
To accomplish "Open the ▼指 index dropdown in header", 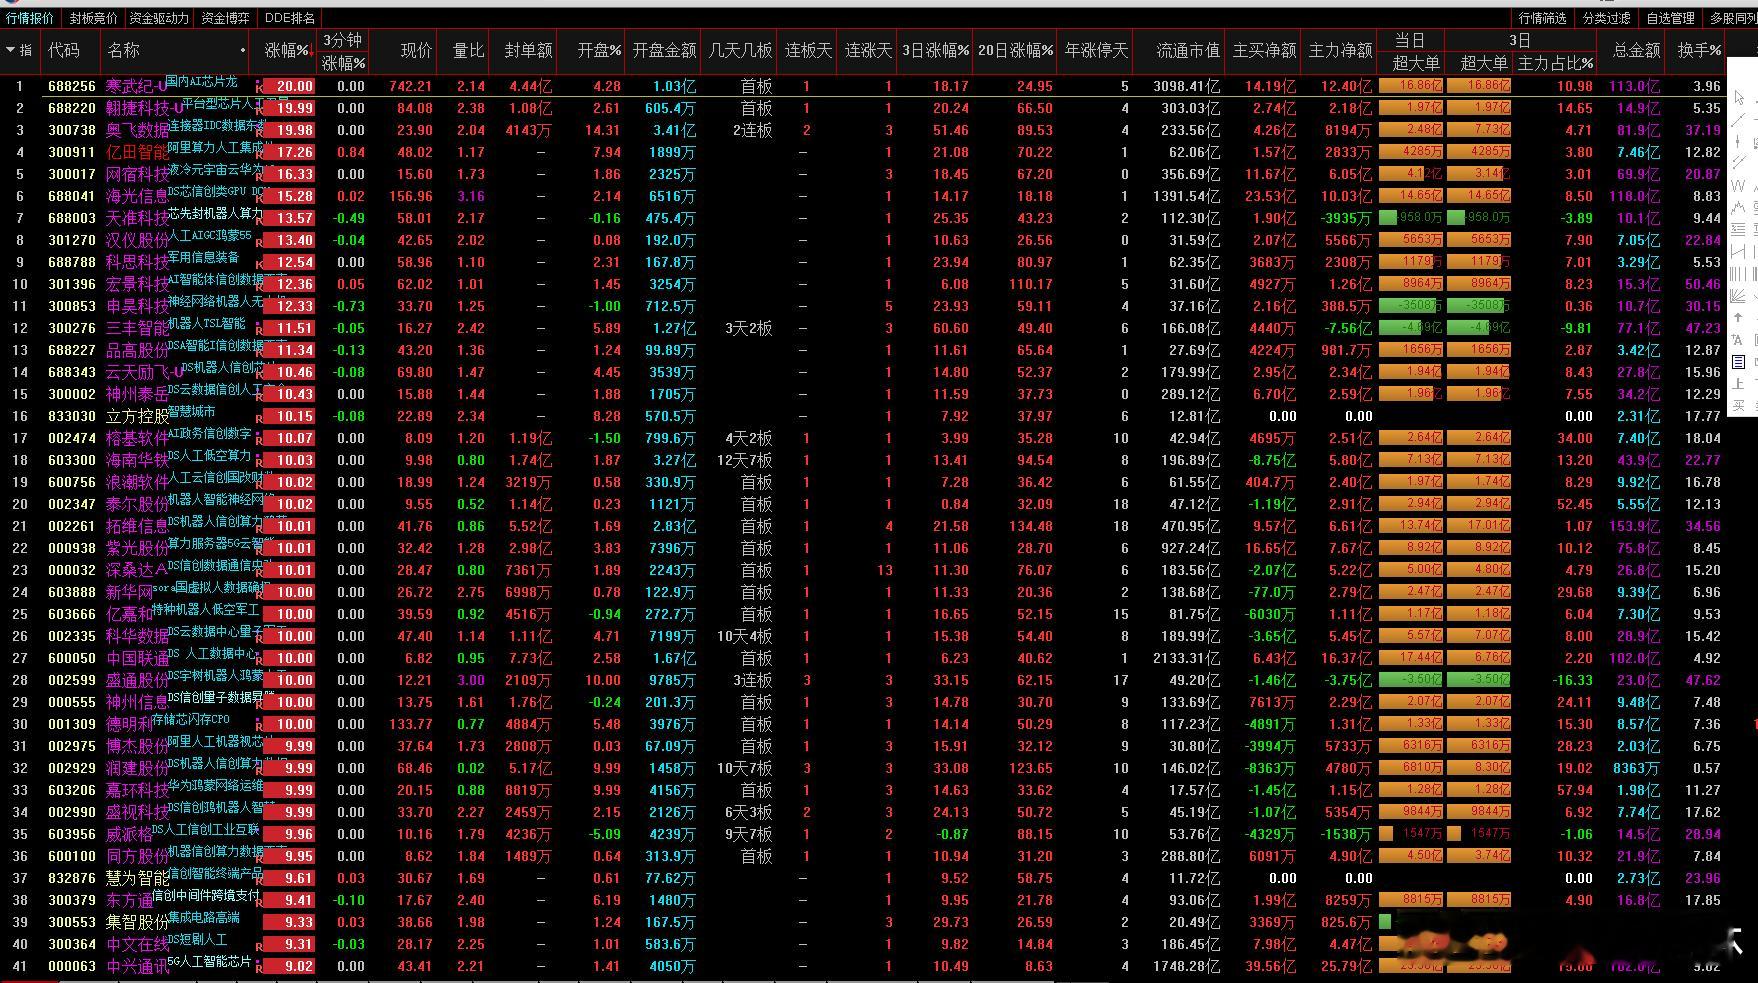I will point(18,50).
